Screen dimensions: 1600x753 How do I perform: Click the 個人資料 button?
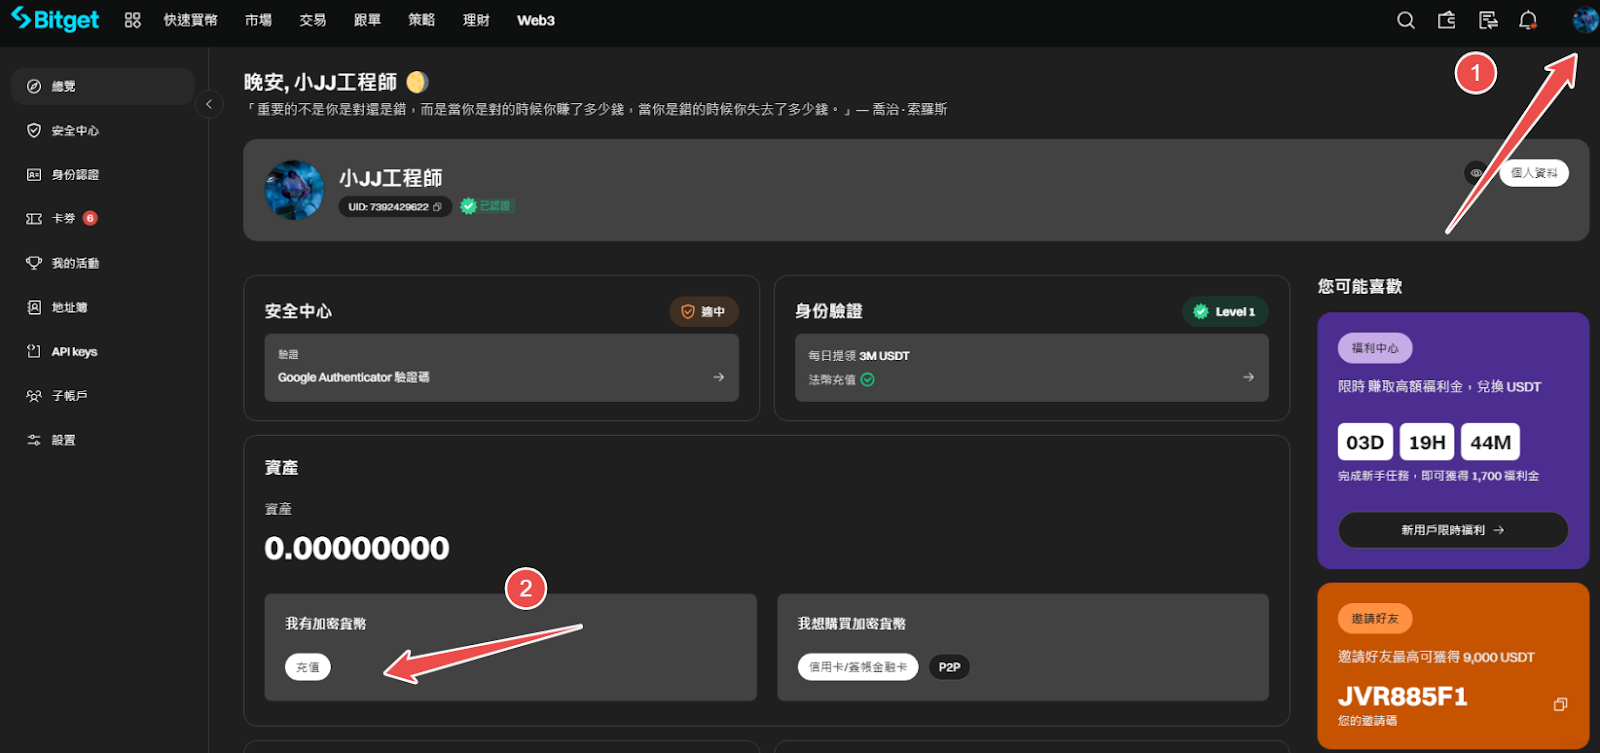point(1534,173)
